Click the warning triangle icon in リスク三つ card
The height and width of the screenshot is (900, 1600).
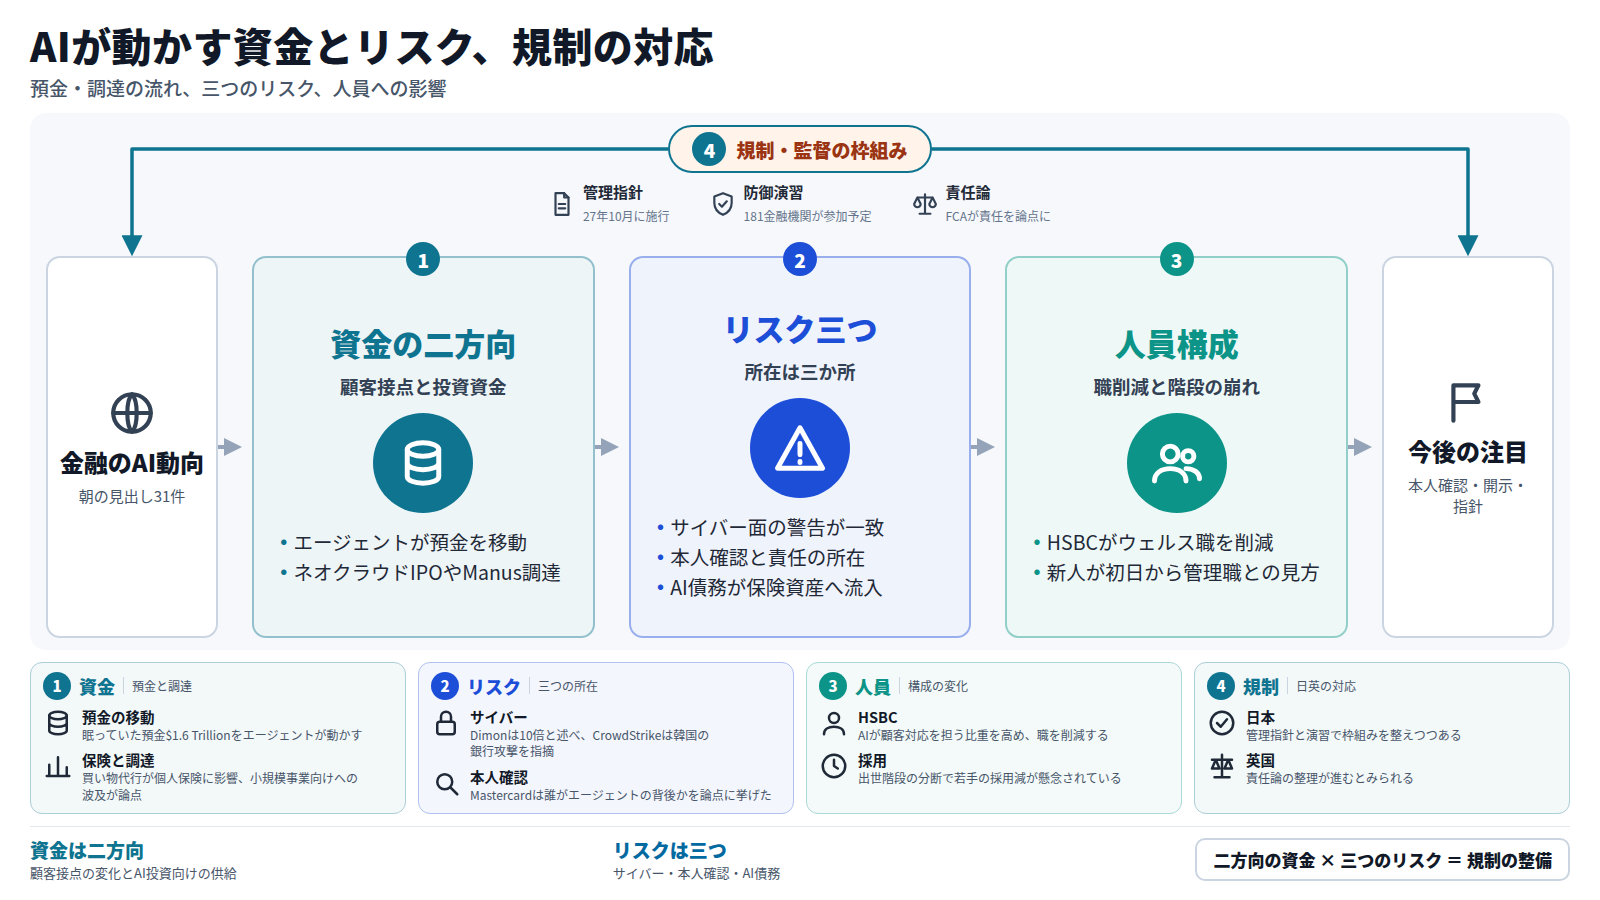click(x=800, y=448)
